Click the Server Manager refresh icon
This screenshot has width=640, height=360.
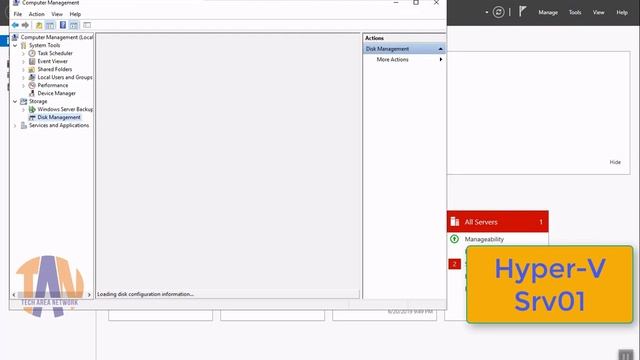498,12
